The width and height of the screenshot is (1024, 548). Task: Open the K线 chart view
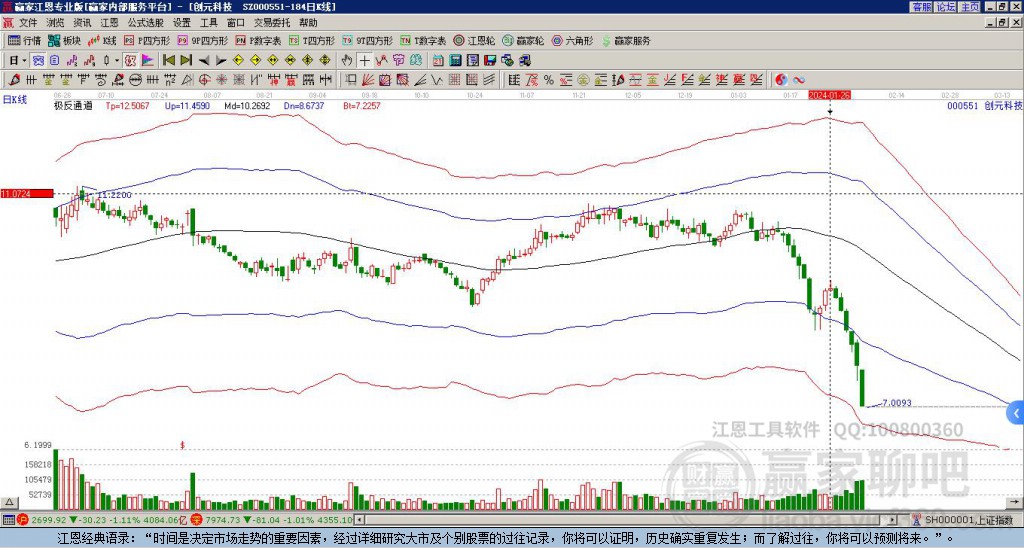point(102,40)
